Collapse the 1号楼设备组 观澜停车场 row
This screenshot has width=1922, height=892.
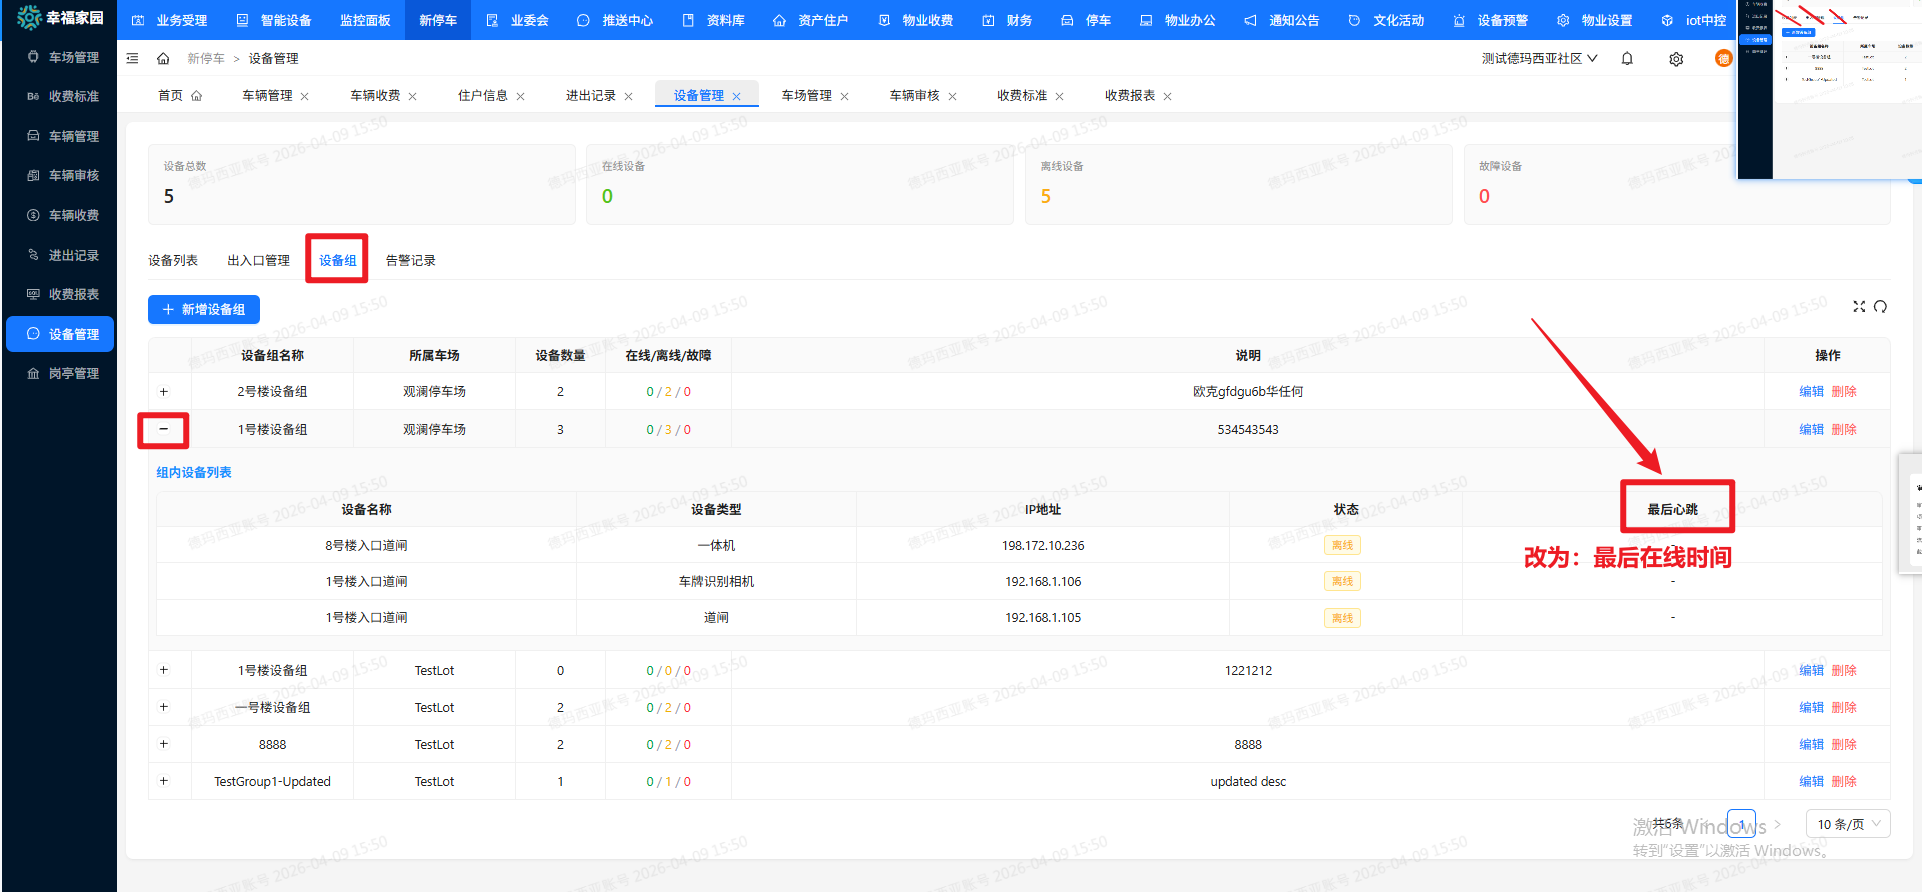click(164, 429)
